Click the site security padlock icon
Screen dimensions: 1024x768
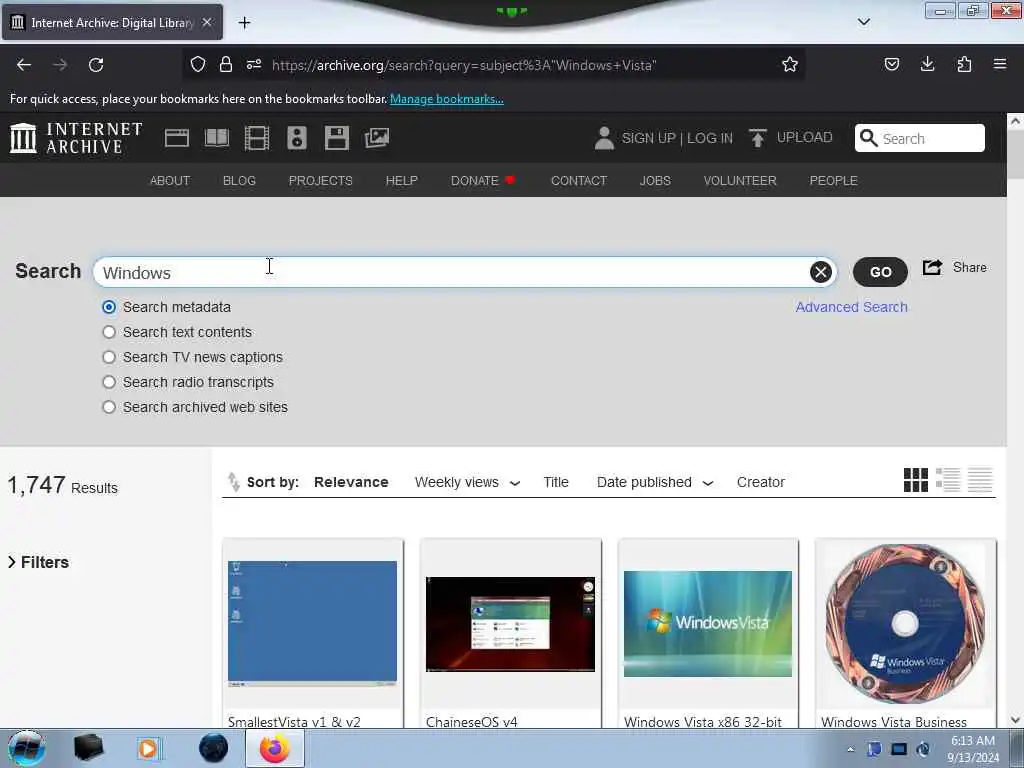[226, 64]
